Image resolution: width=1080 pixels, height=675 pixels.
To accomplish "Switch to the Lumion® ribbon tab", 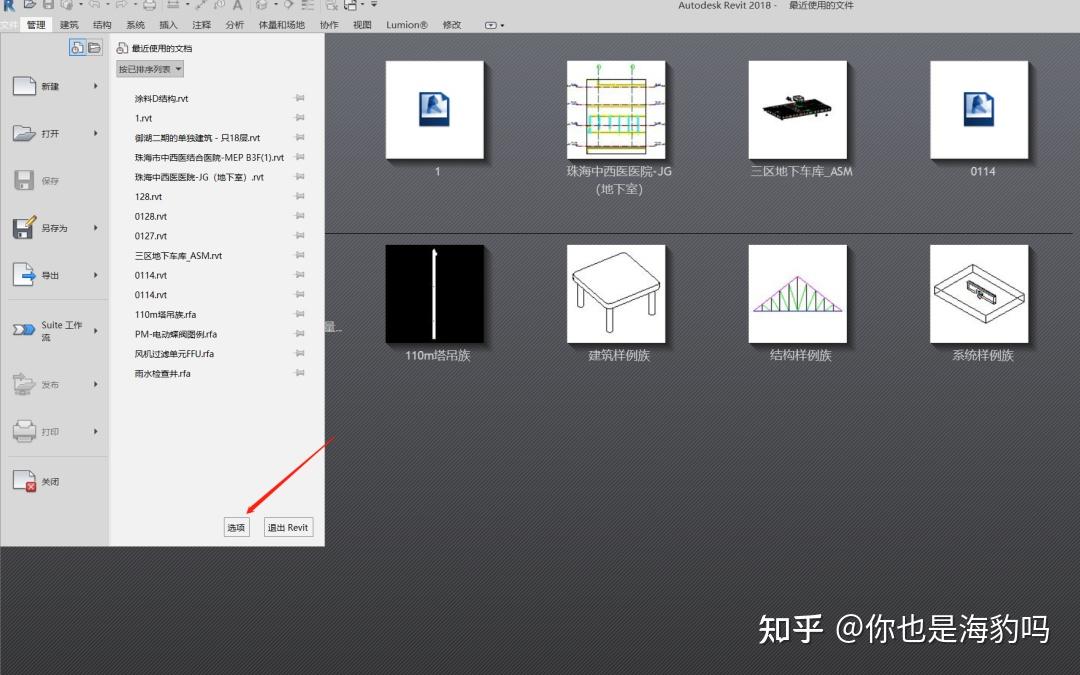I will point(406,25).
